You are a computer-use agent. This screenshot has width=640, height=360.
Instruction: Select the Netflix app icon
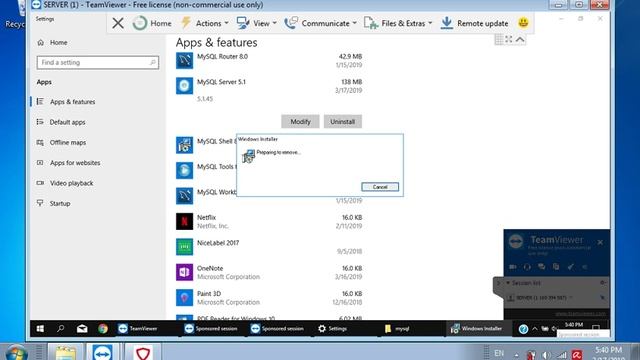(x=184, y=221)
